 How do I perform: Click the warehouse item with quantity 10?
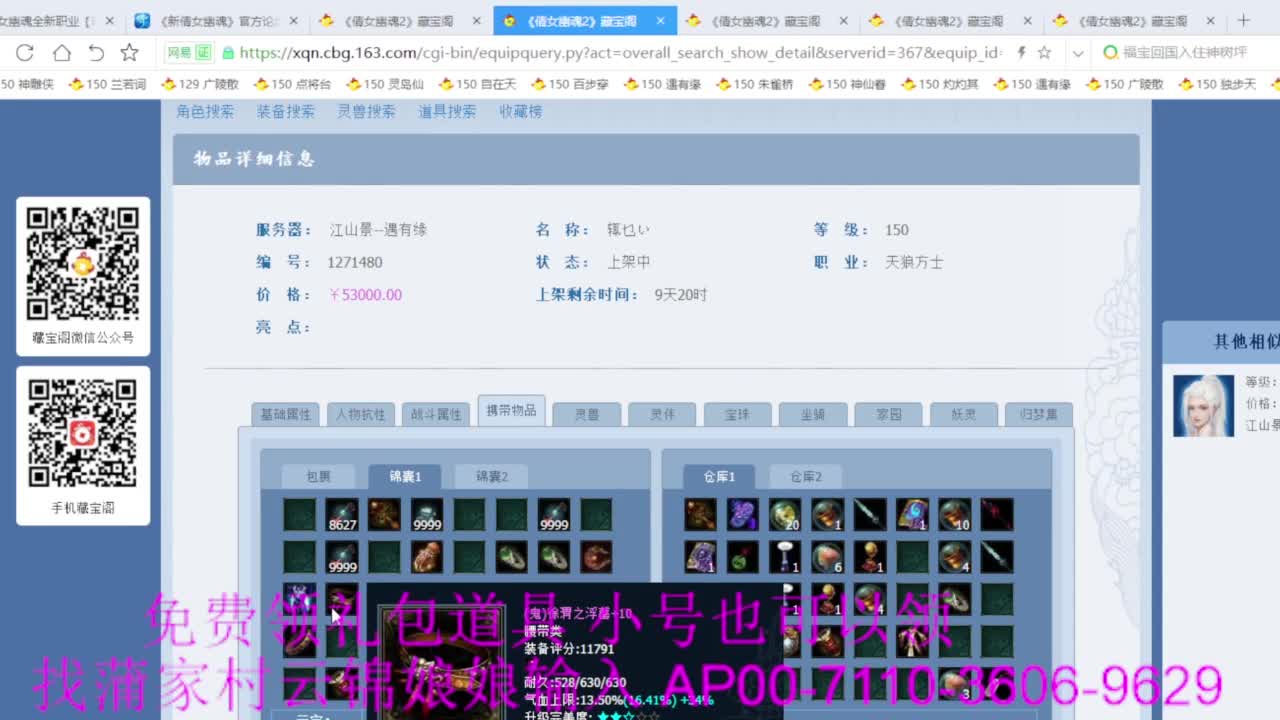coord(954,515)
